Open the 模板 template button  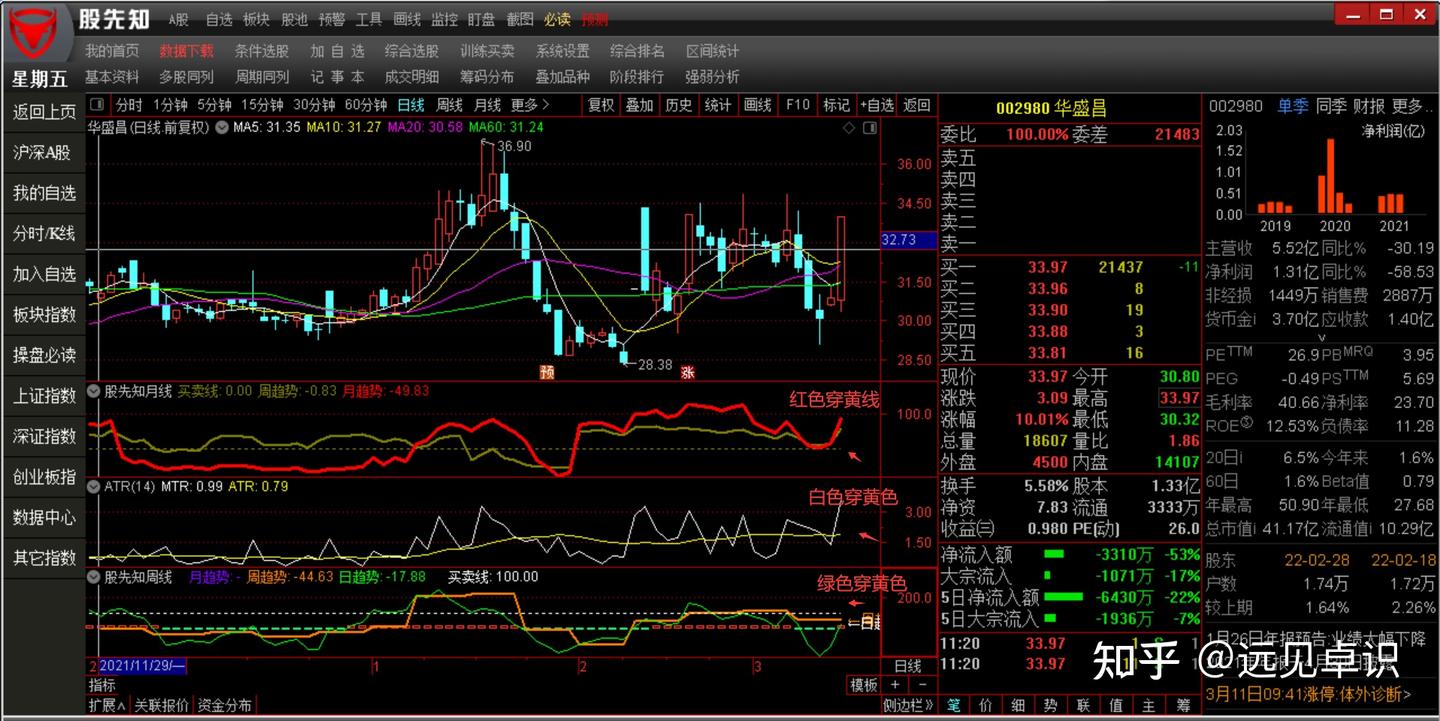tap(863, 685)
